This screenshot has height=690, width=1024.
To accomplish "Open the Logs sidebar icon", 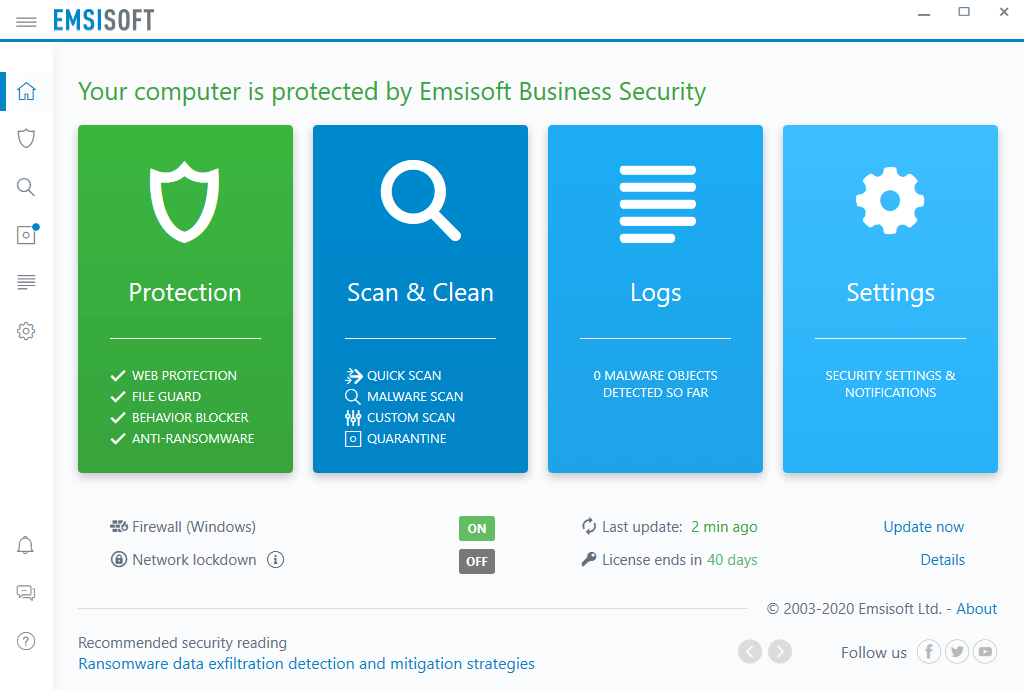I will pyautogui.click(x=26, y=283).
